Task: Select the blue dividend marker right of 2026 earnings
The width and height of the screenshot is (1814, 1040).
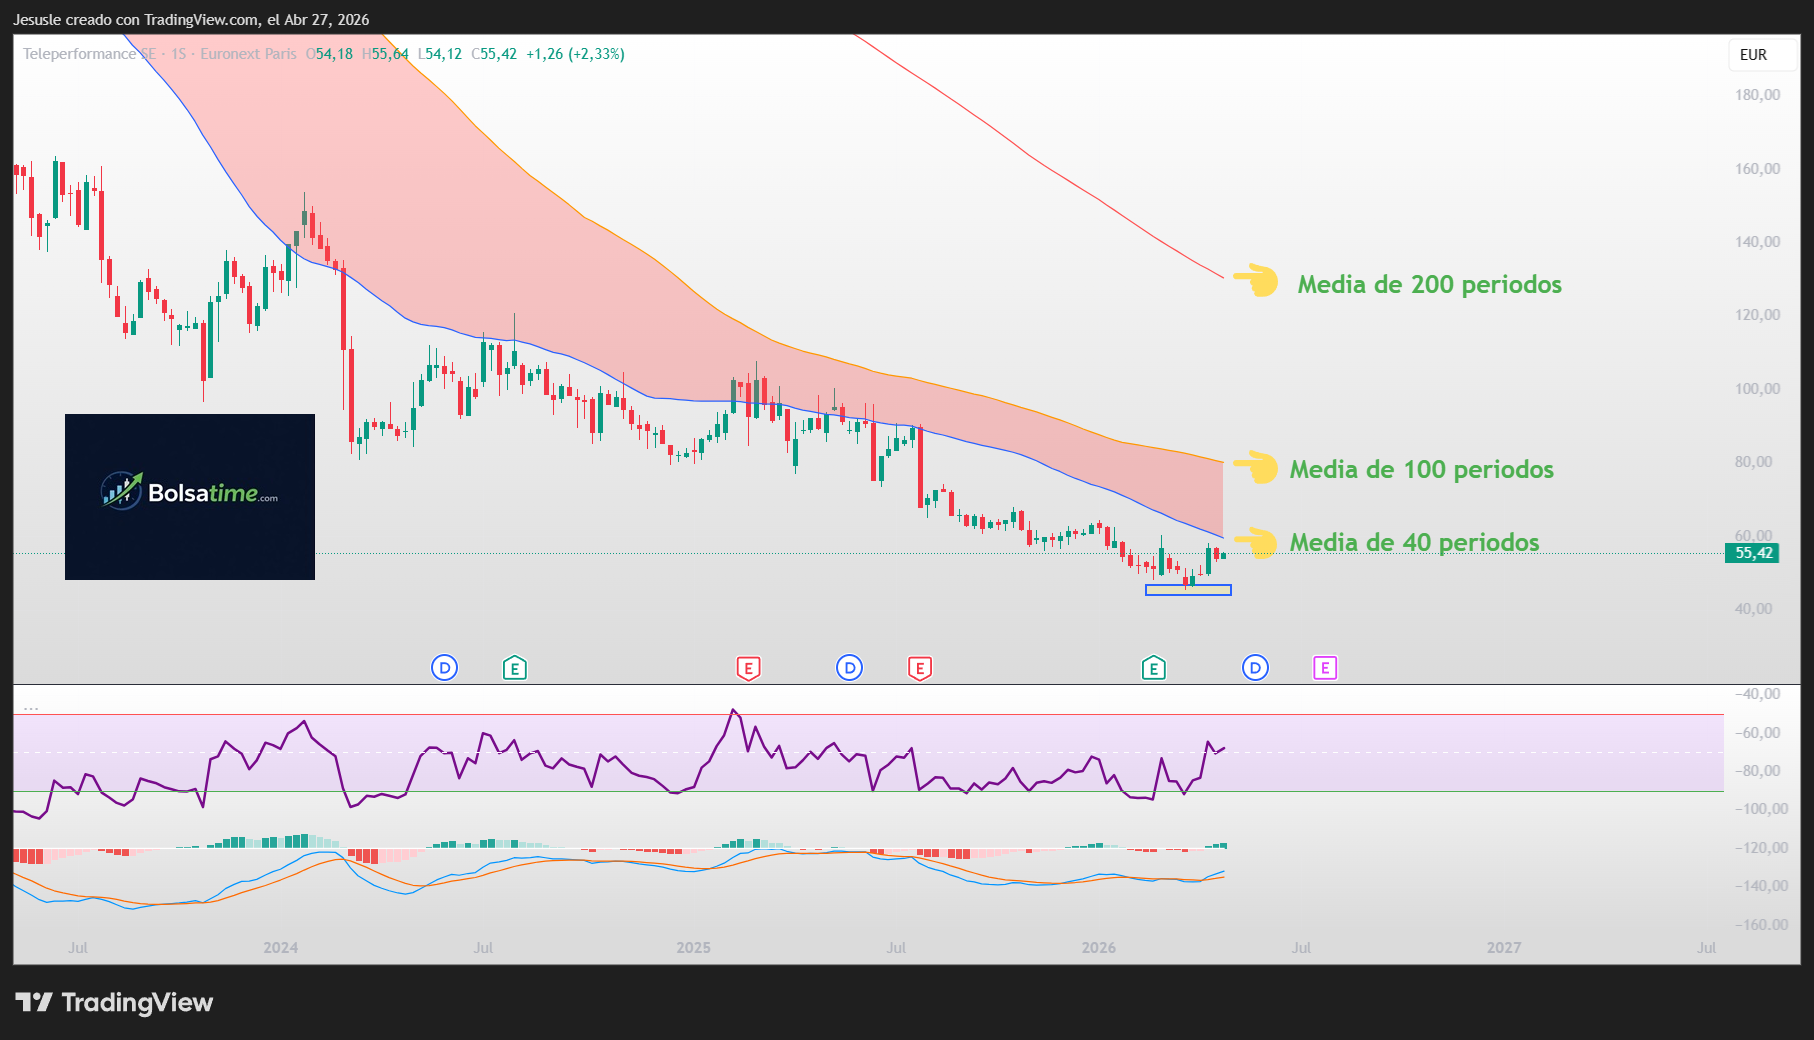Action: point(1255,667)
